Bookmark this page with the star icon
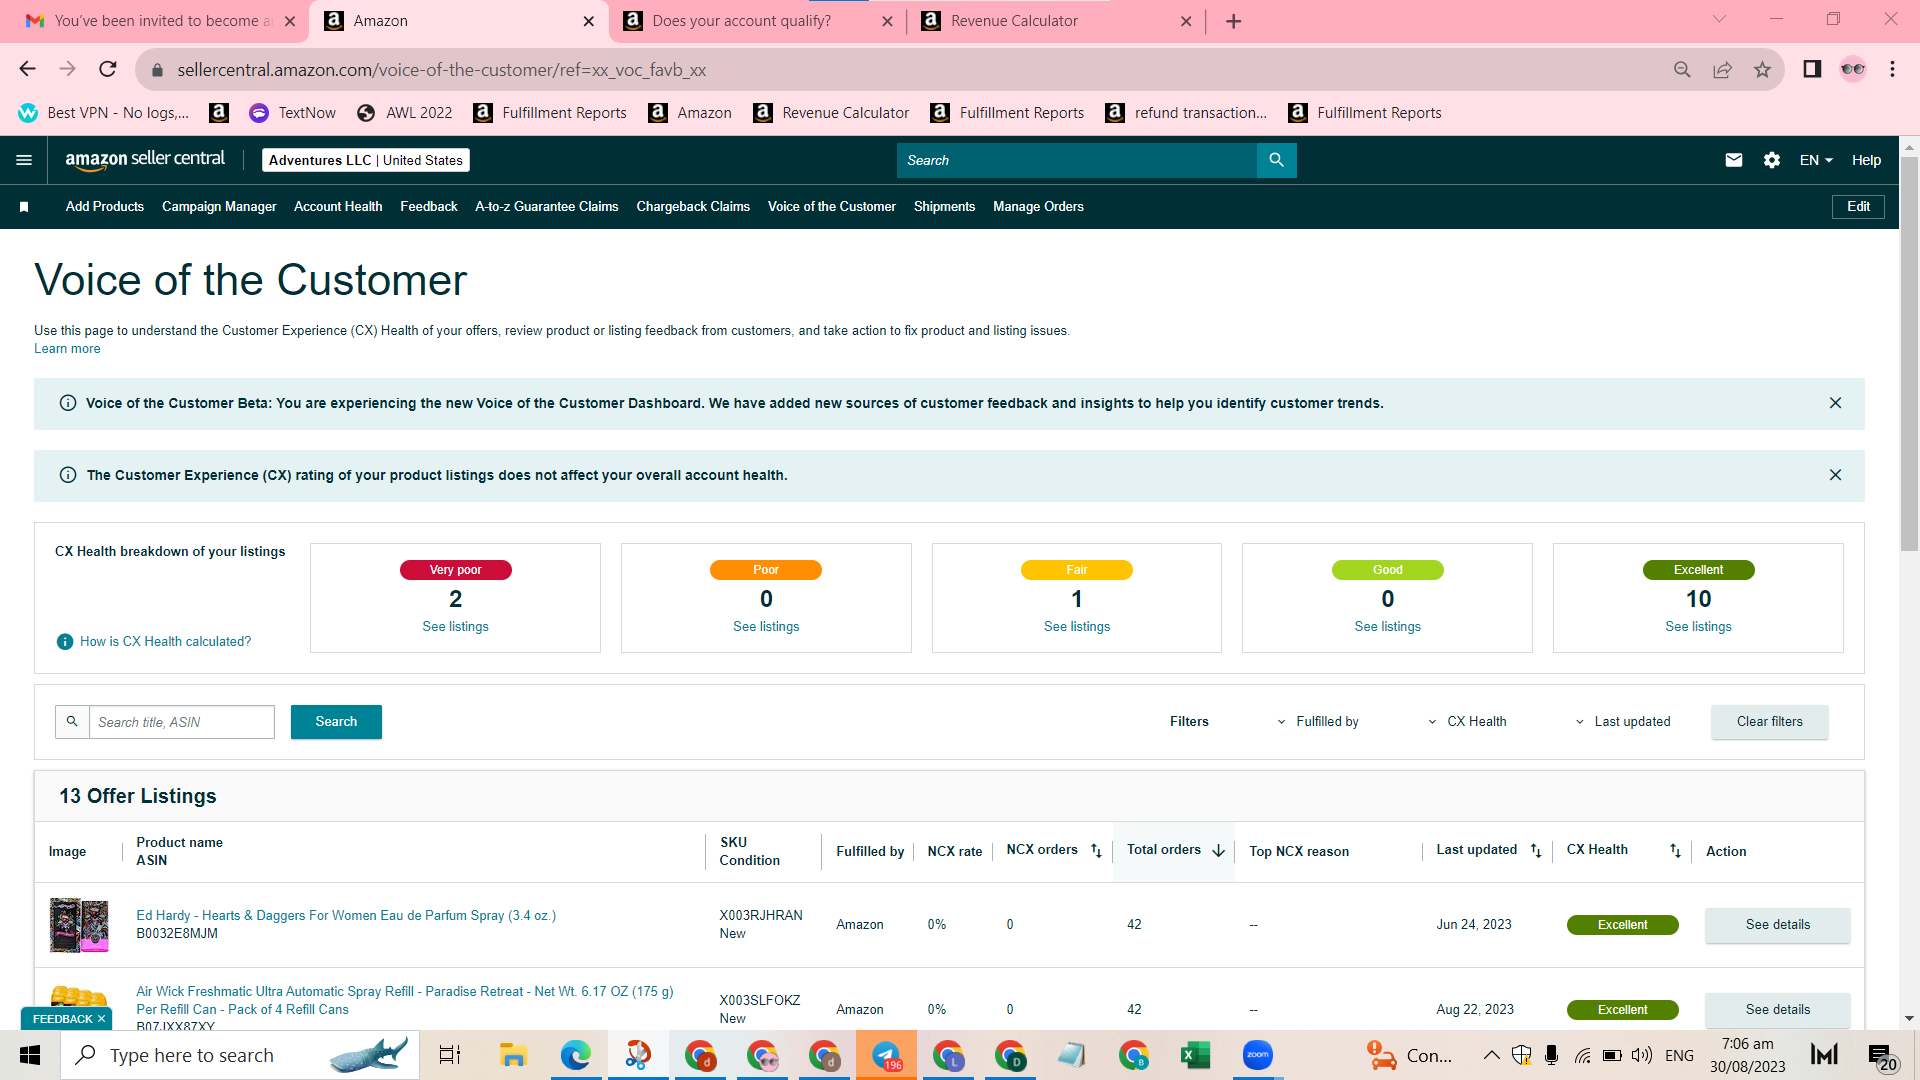This screenshot has height=1080, width=1920. click(1762, 69)
